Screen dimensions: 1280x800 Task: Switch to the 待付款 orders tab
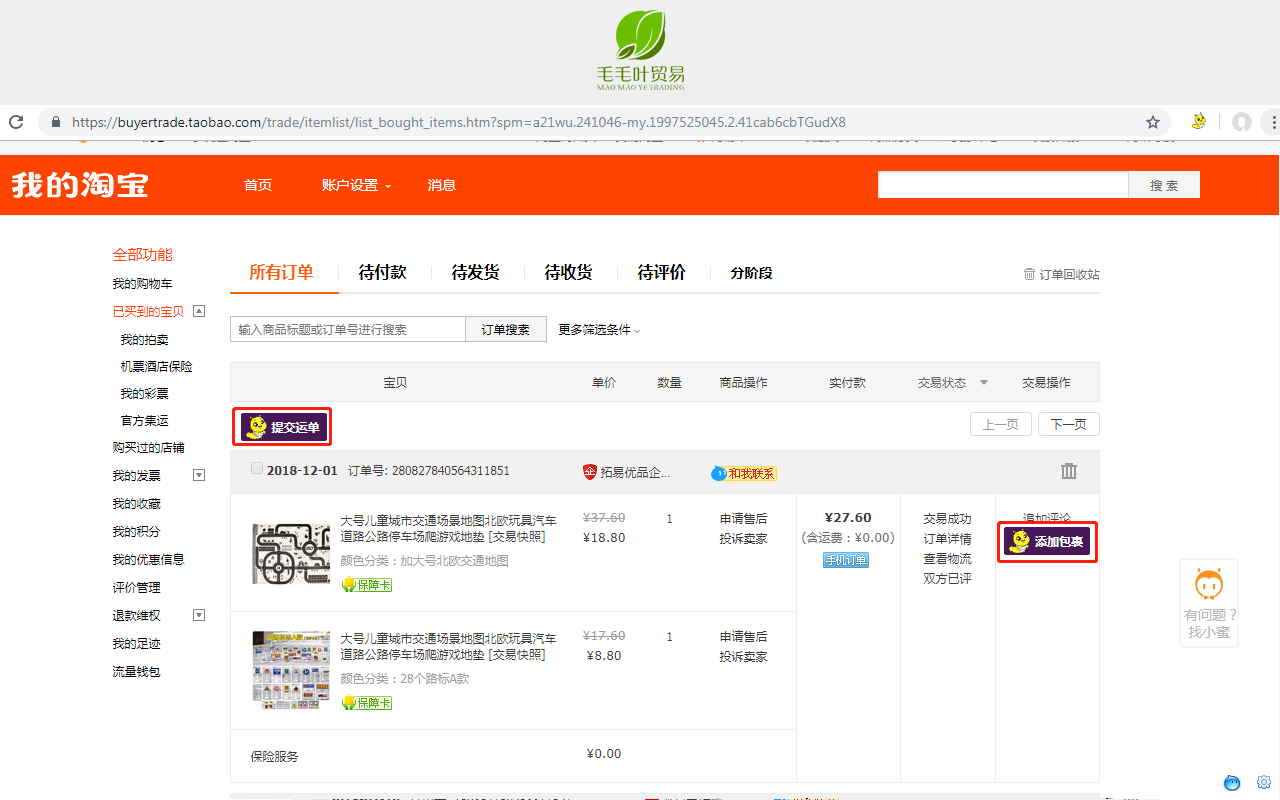(x=382, y=272)
